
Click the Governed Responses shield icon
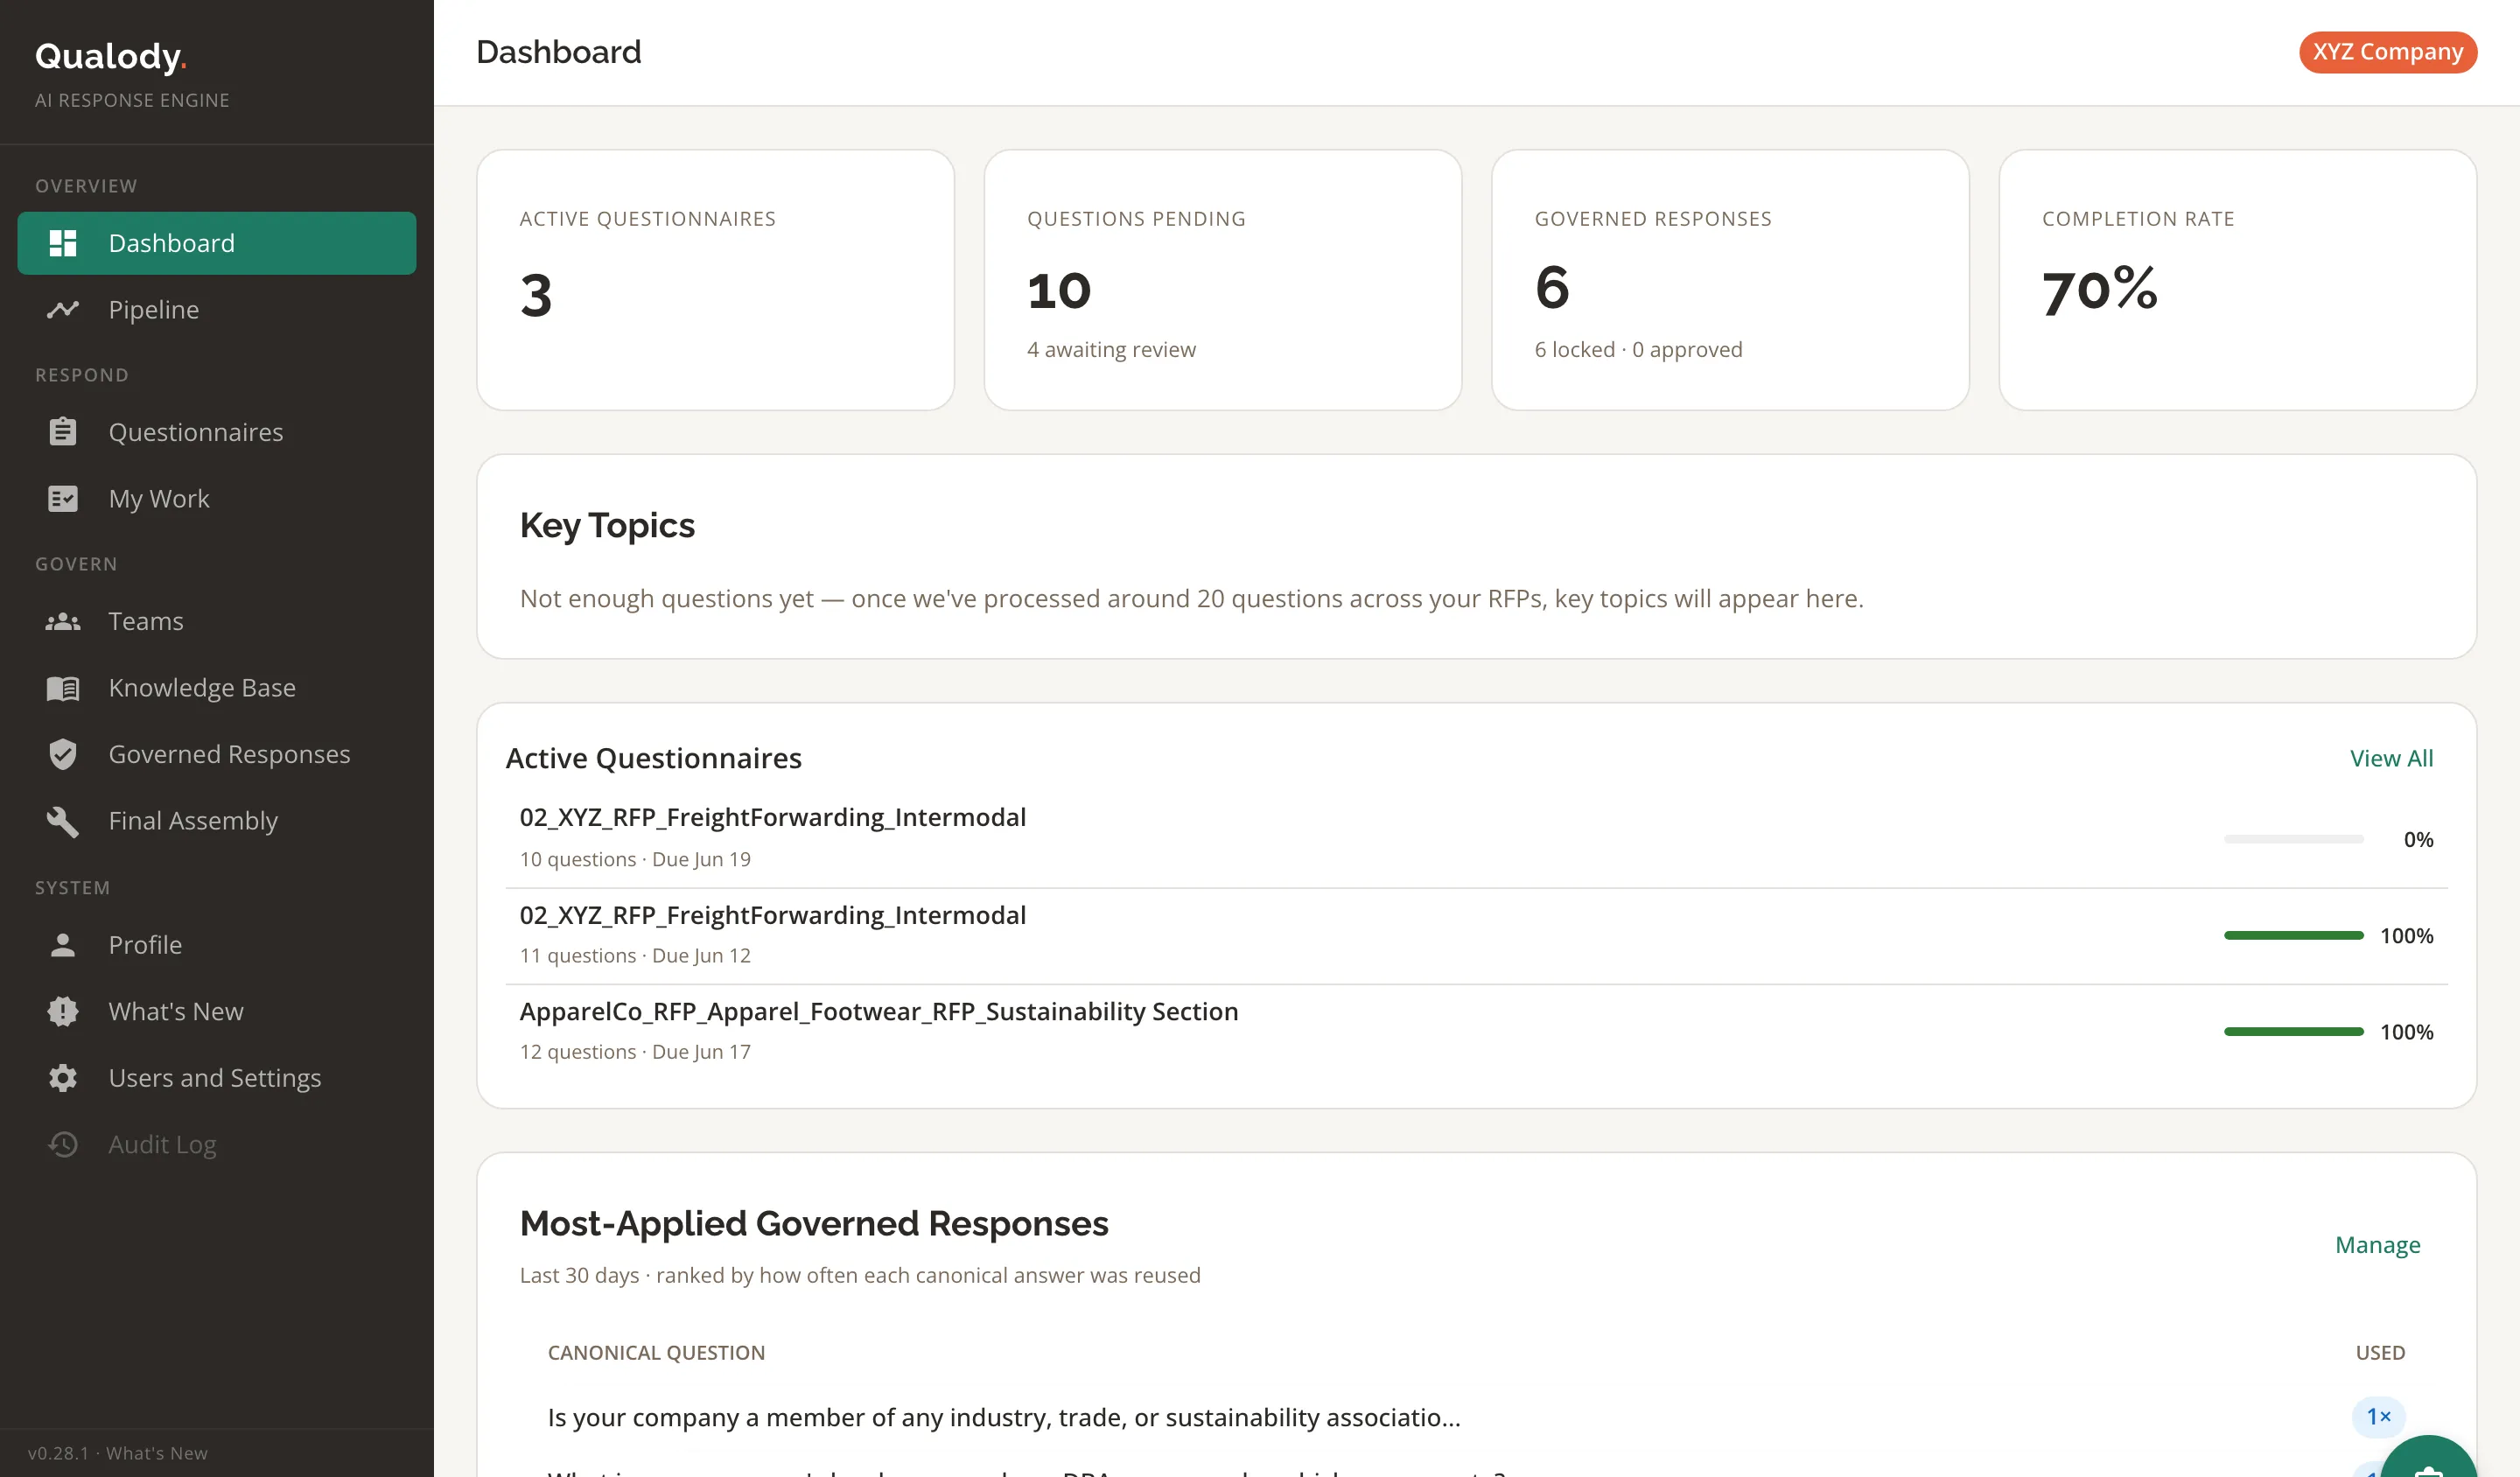click(63, 754)
